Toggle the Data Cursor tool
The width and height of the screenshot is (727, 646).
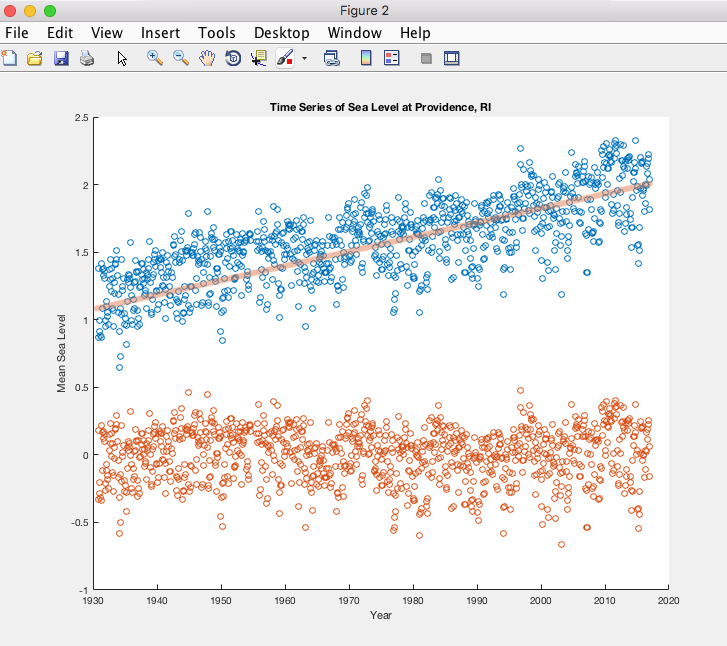point(259,58)
